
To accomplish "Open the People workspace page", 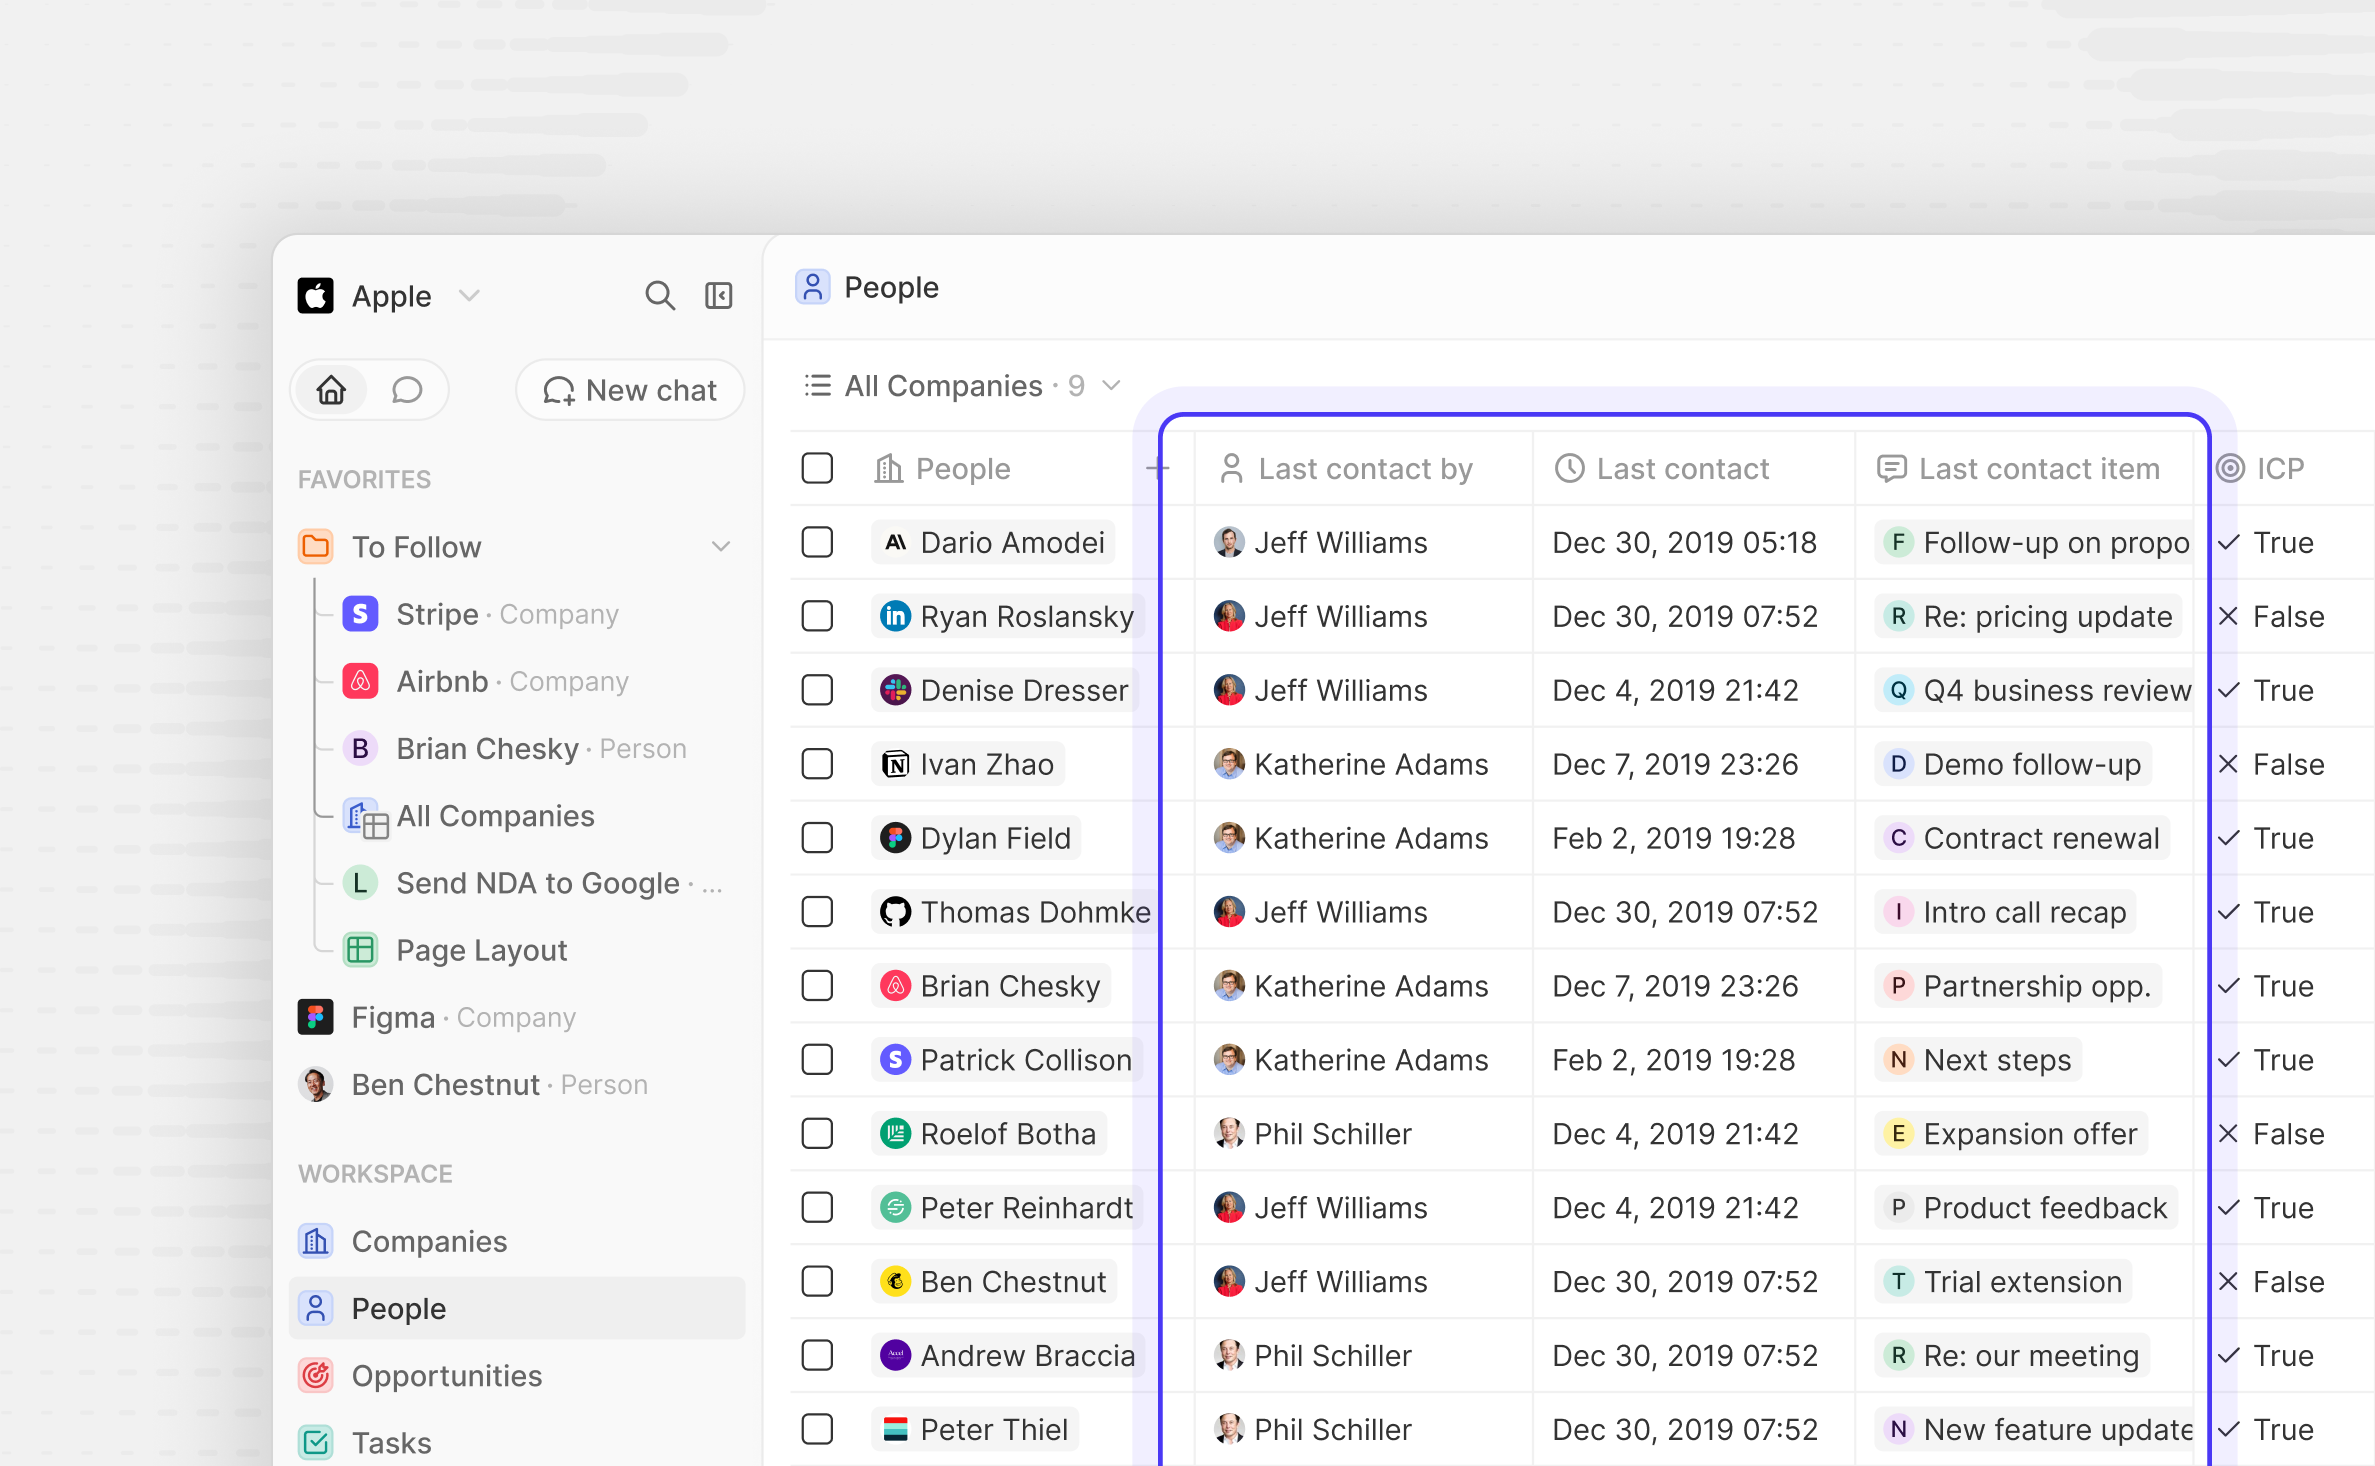I will pos(517,1308).
